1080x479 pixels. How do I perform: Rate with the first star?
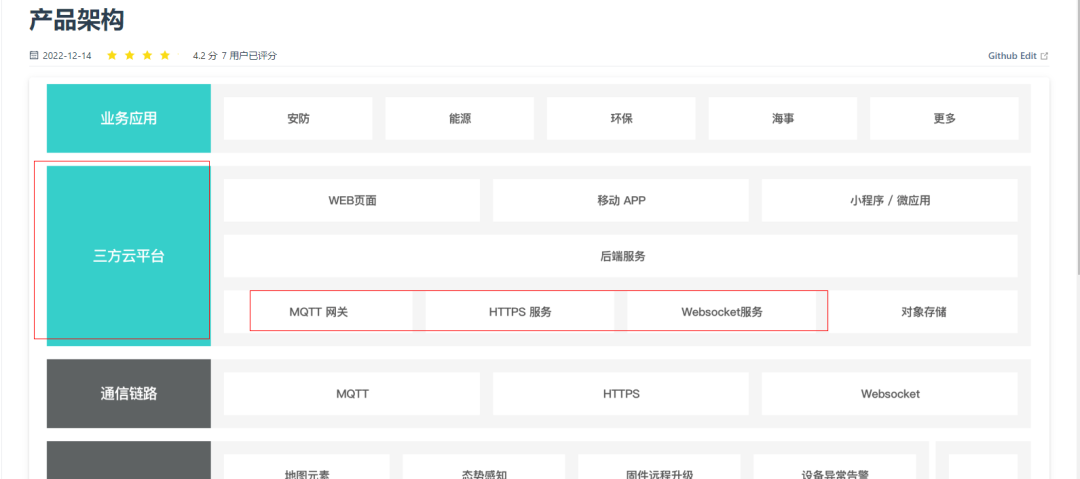click(112, 55)
